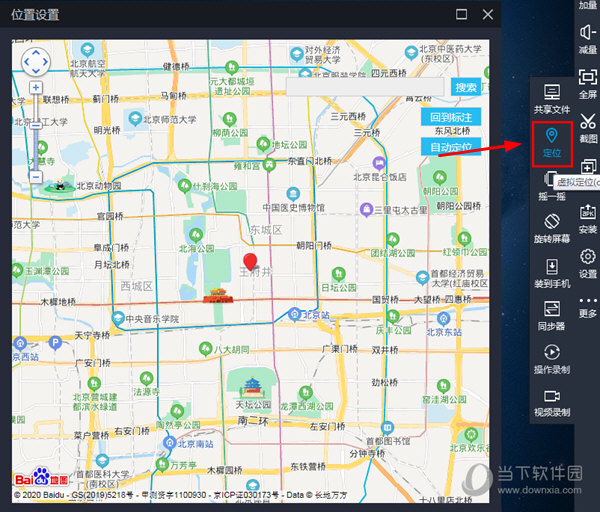Click the 什刹海公园 park label
600x512 pixels.
[214, 186]
